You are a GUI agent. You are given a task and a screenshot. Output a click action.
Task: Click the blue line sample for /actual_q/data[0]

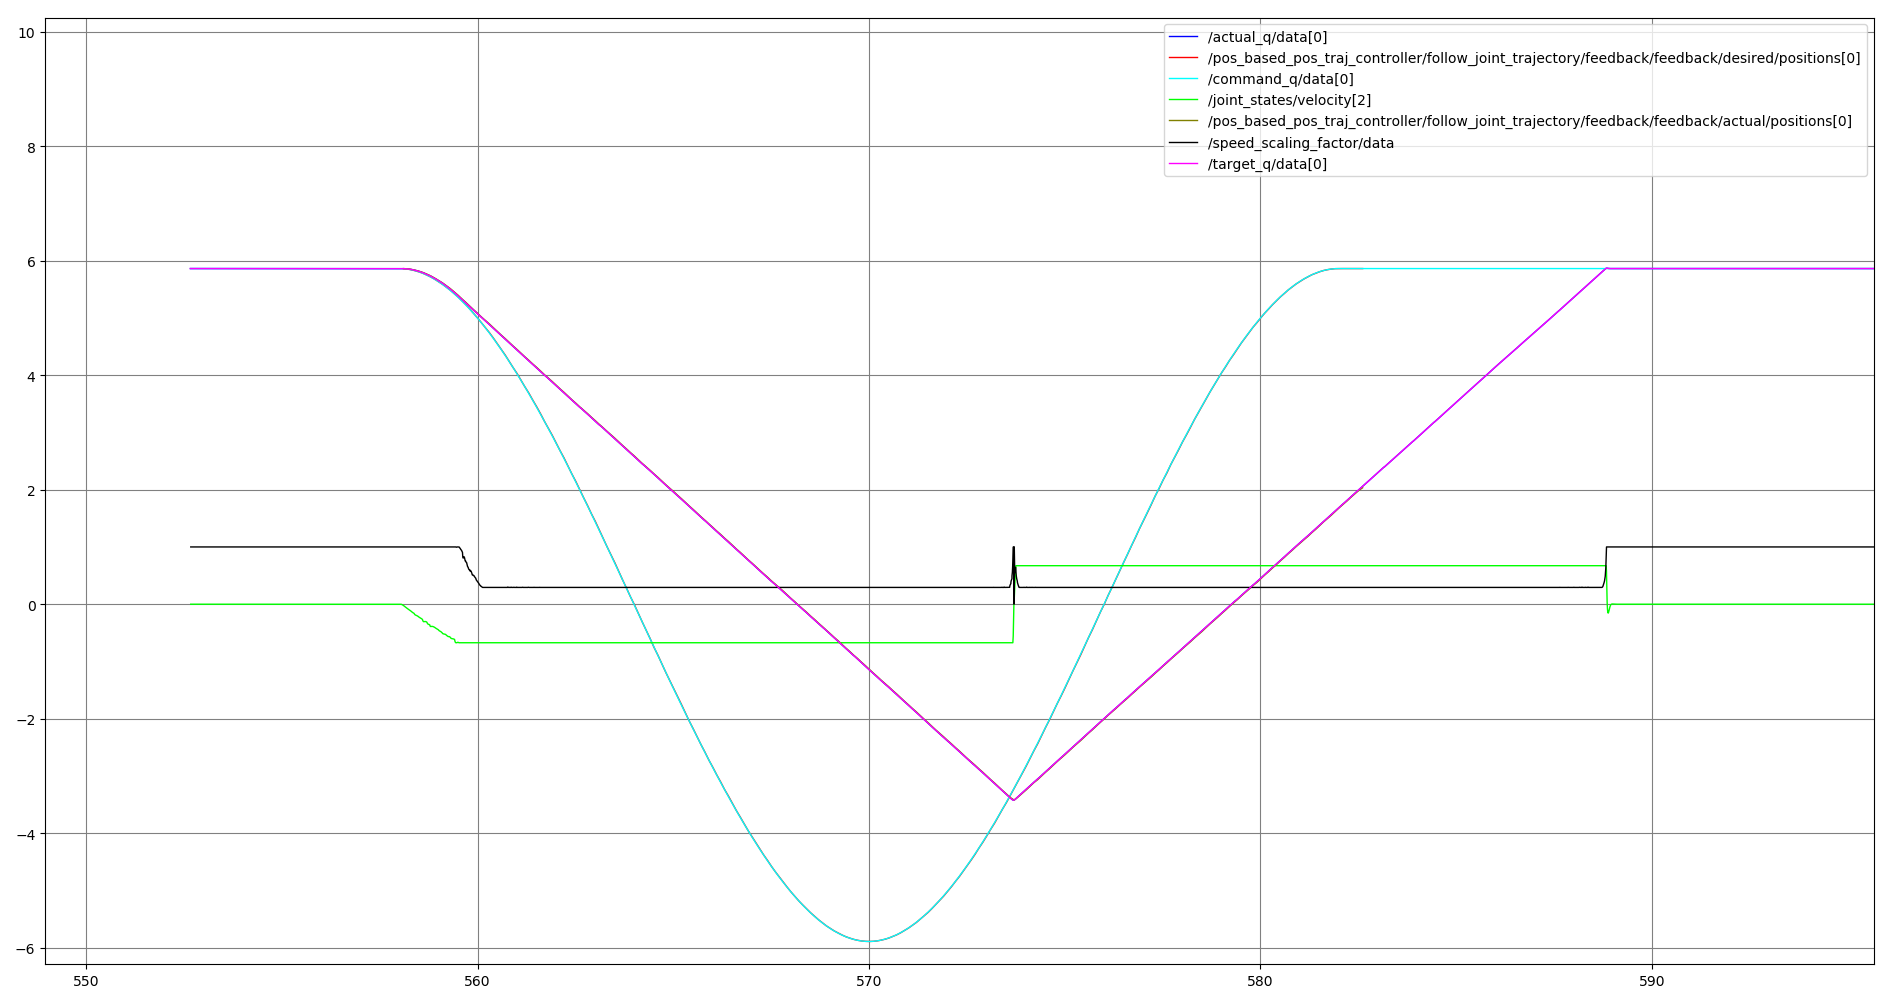coord(1186,37)
